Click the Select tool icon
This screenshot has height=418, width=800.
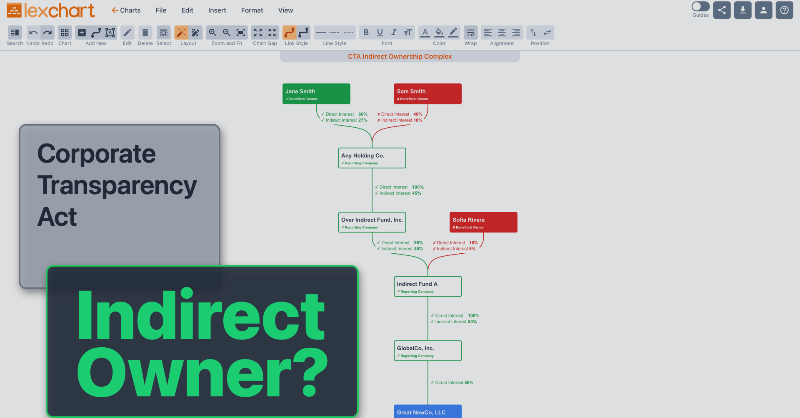click(x=164, y=33)
